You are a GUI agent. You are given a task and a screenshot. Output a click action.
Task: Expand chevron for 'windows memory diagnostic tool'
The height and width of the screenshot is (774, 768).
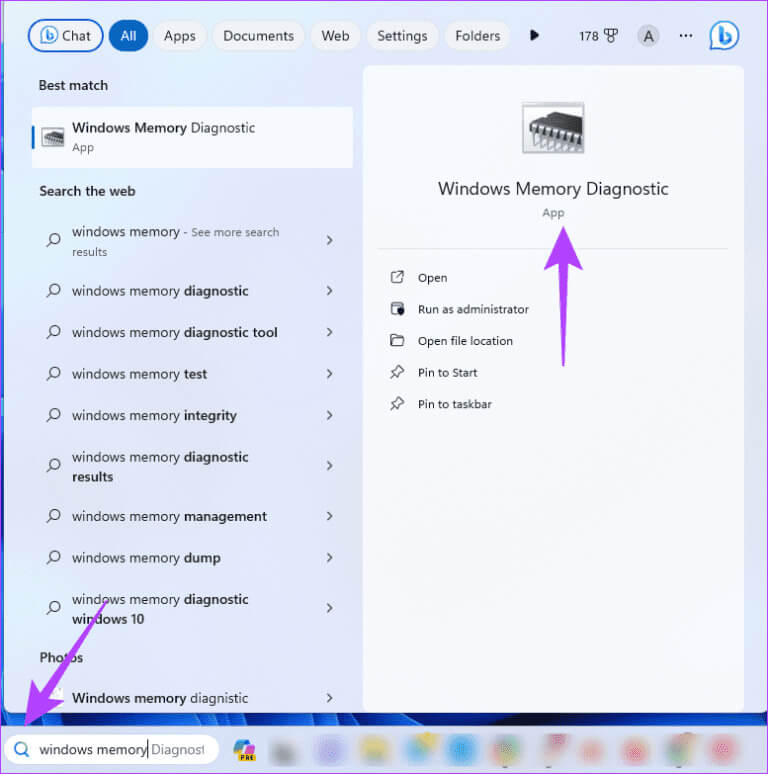pyautogui.click(x=329, y=332)
